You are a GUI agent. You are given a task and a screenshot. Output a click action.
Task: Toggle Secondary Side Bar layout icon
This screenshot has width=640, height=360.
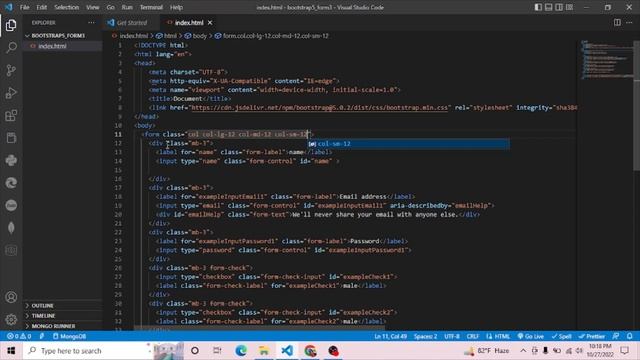point(559,7)
